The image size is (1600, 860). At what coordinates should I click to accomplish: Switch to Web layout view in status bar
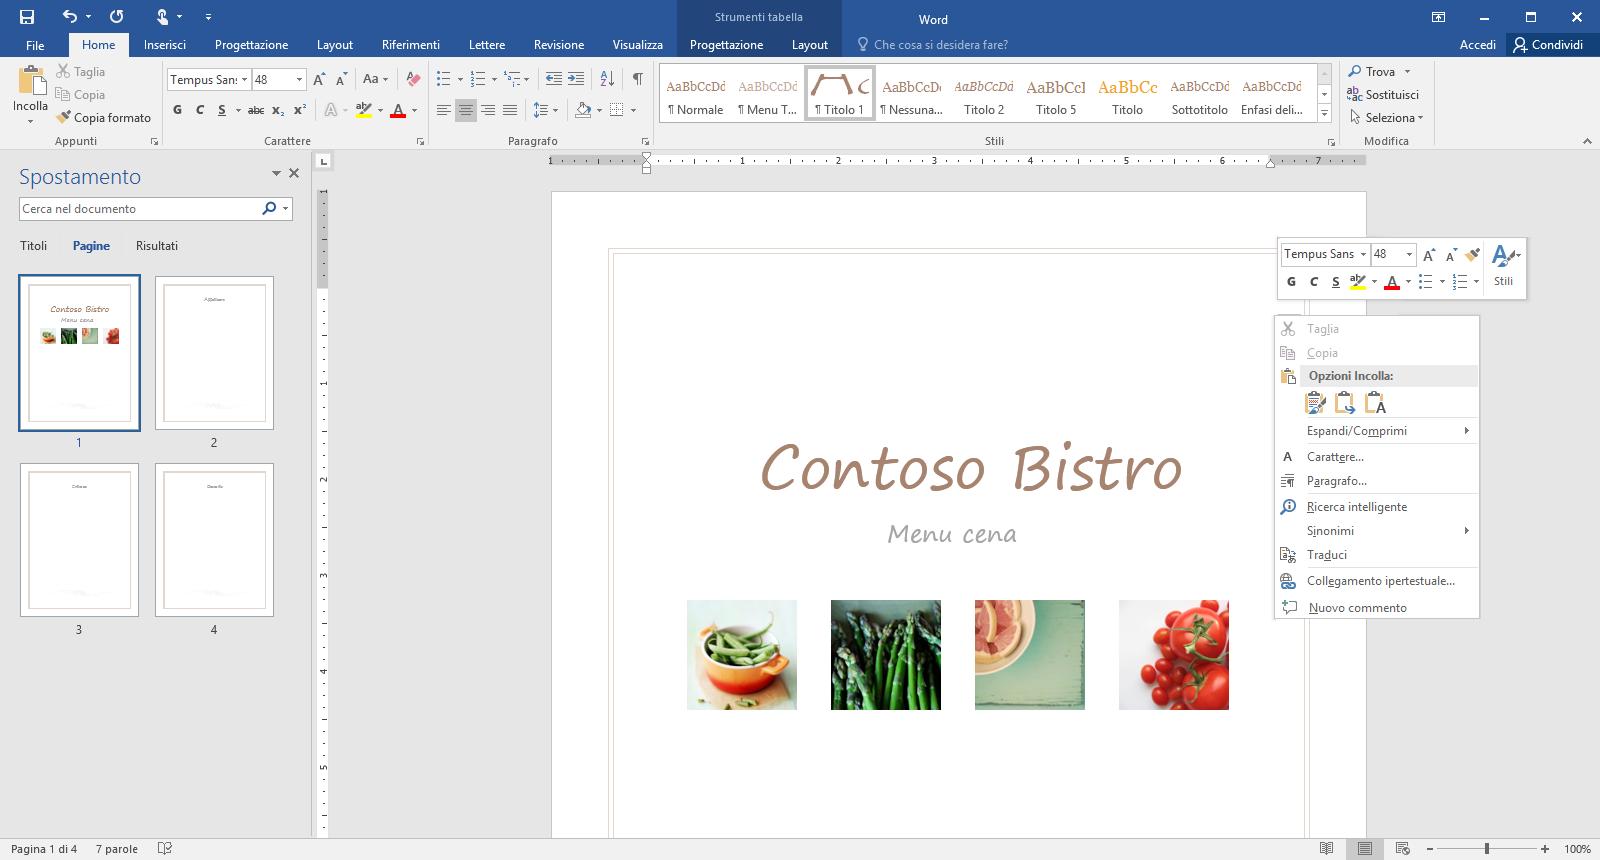coord(1403,849)
